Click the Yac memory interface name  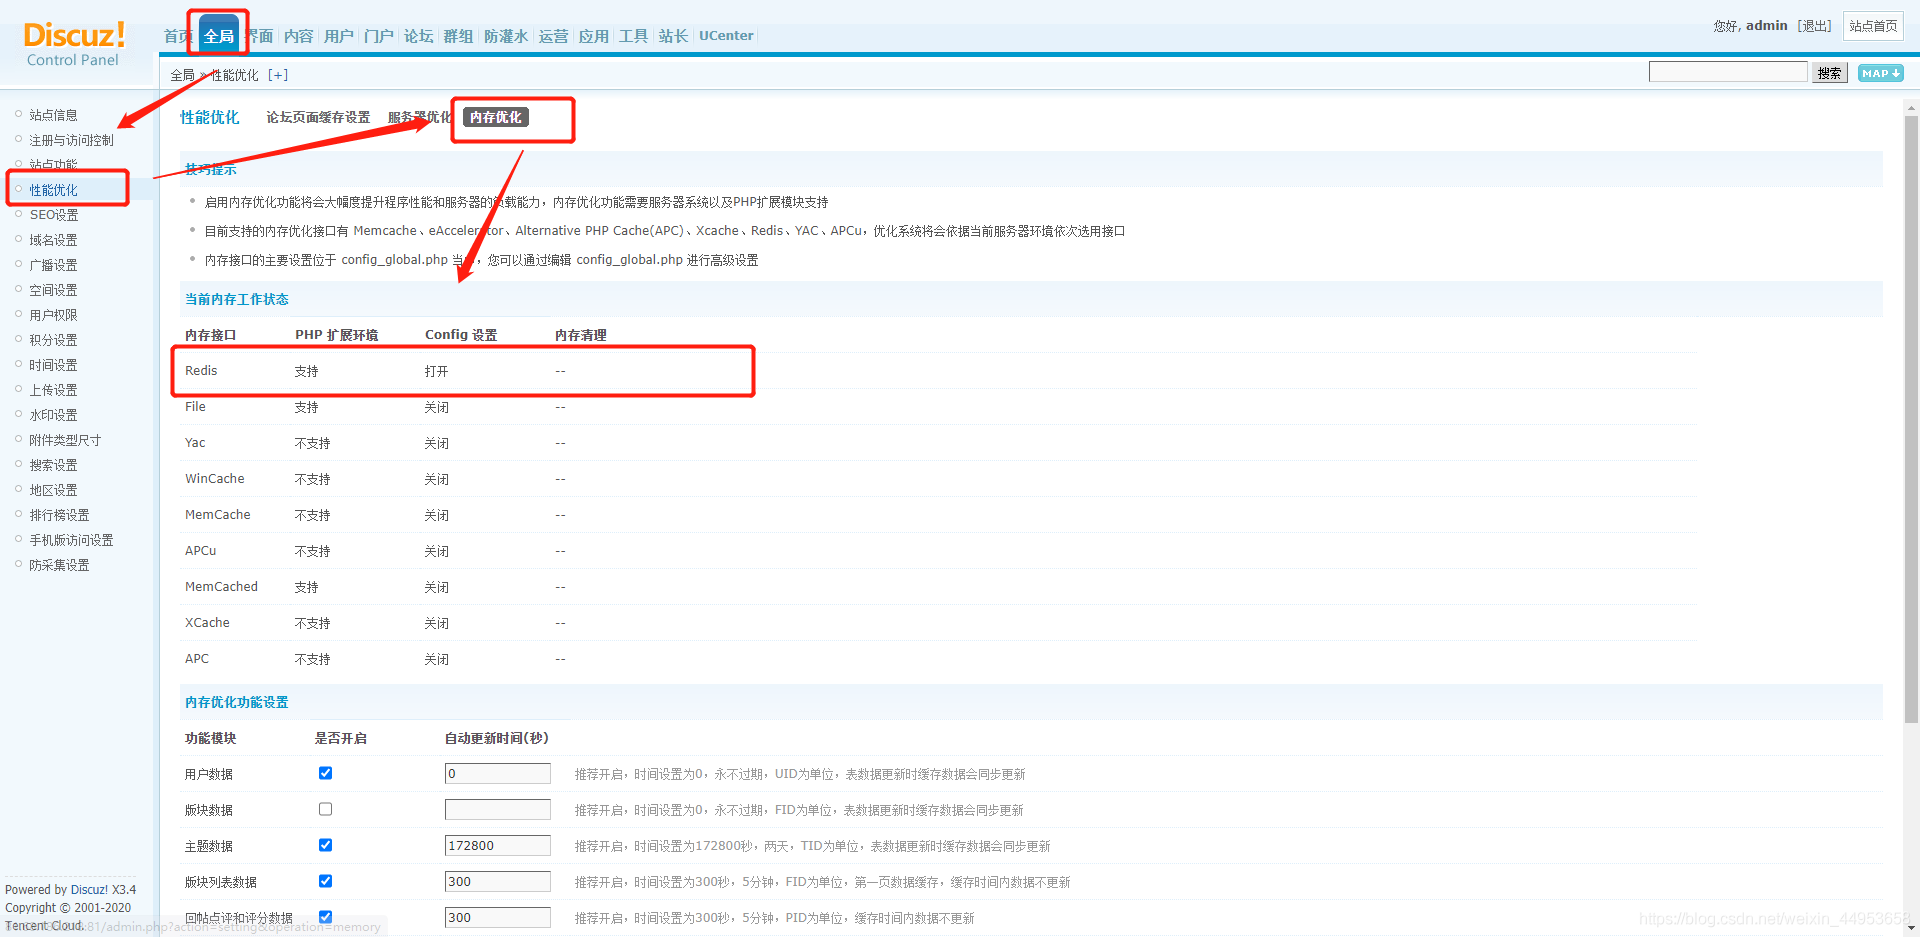click(x=195, y=443)
